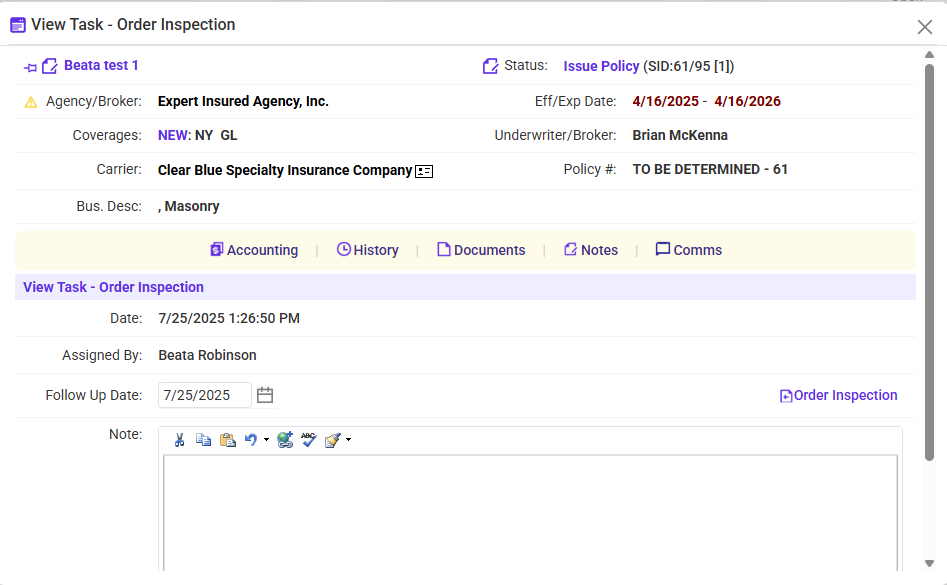
Task: Open the calendar picker for Follow Up Date
Action: (265, 395)
